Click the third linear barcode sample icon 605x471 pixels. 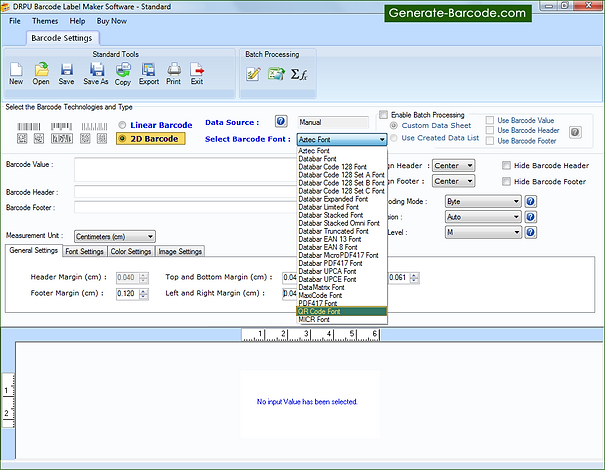tap(94, 127)
